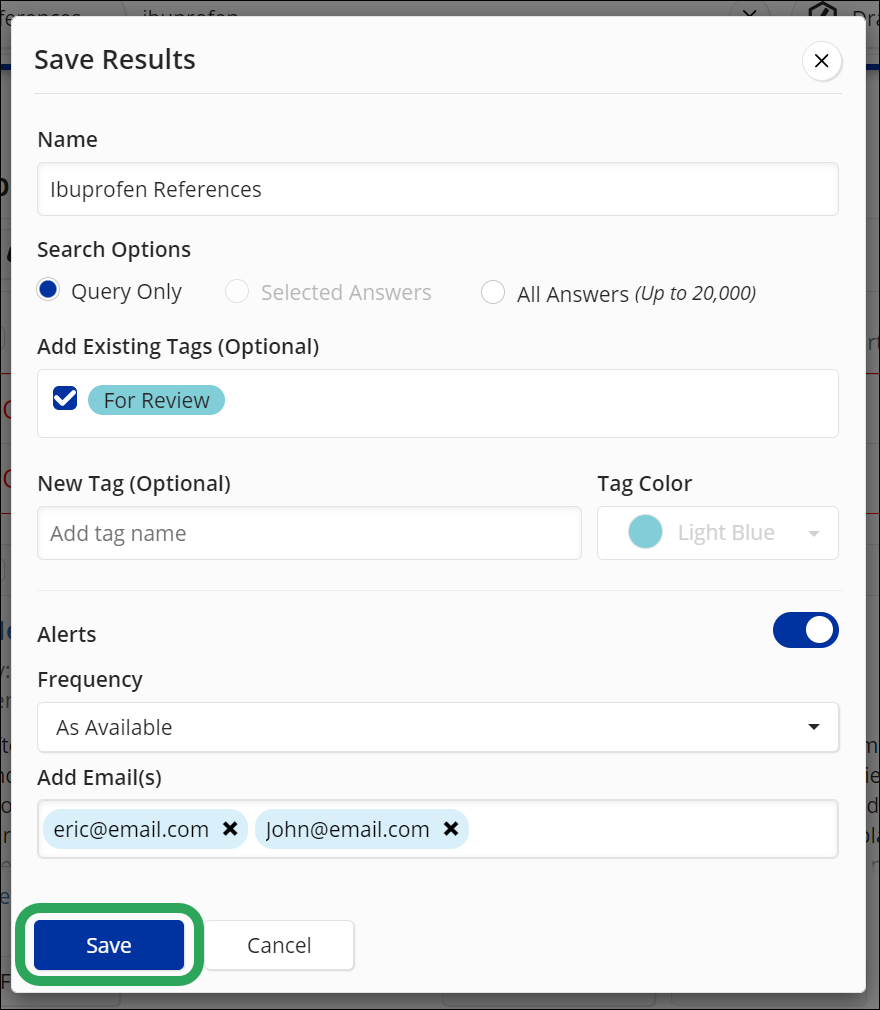Screen dimensions: 880x1010
Task: Toggle the Alerts switch off
Action: [x=805, y=630]
